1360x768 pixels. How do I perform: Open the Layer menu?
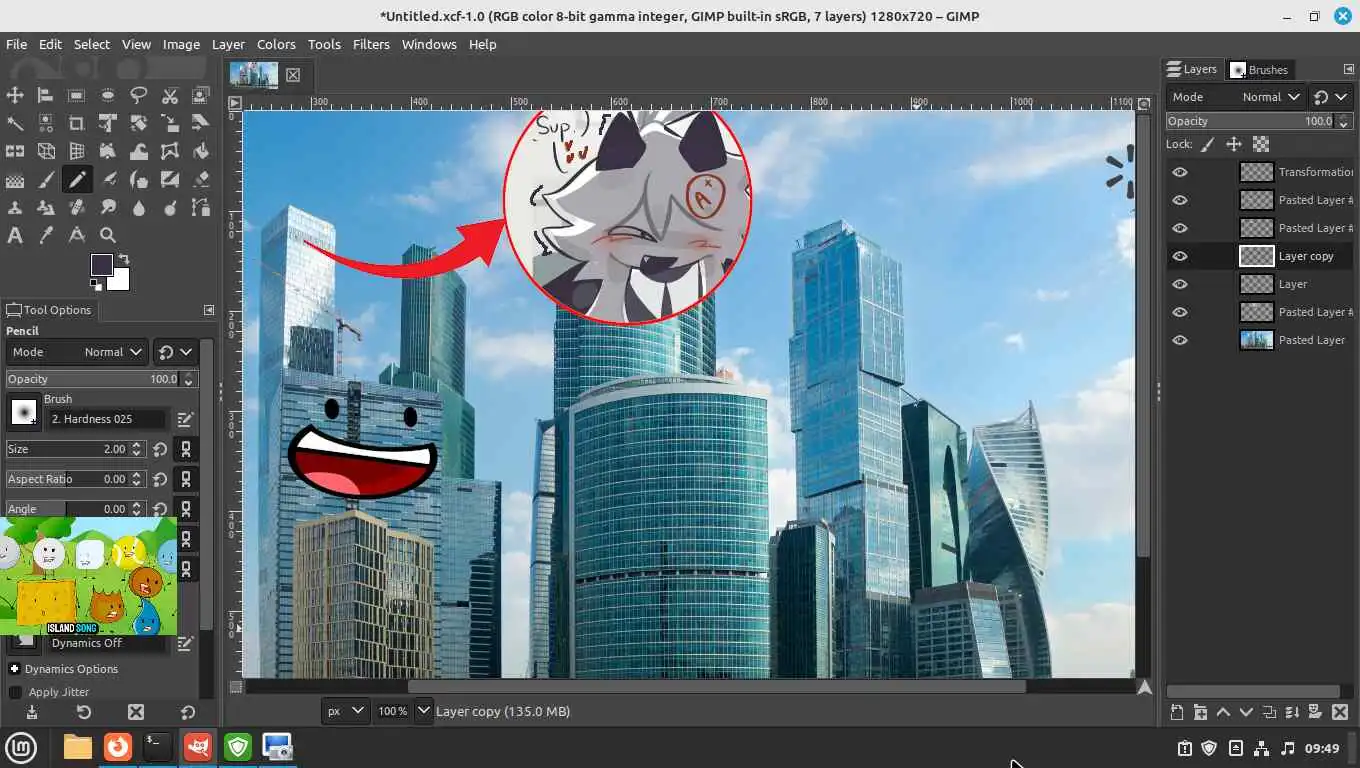coord(228,44)
